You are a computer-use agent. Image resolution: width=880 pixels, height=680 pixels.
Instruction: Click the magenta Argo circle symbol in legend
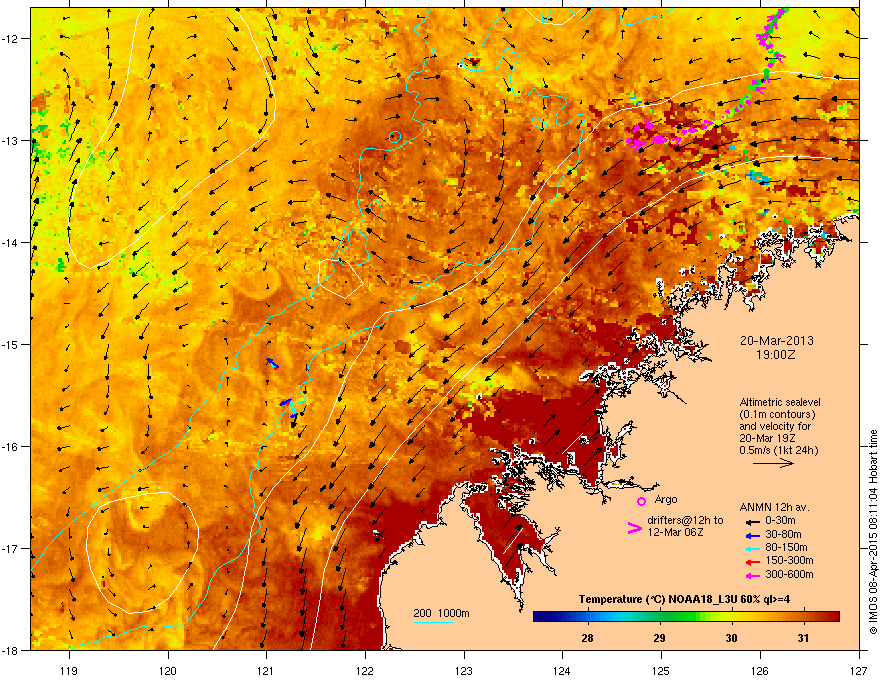tap(641, 501)
